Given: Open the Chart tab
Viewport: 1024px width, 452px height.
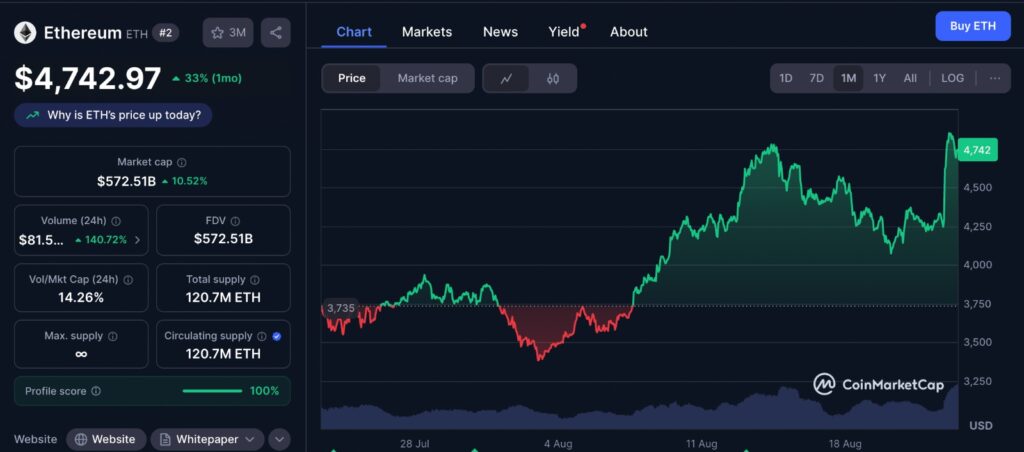Looking at the screenshot, I should [x=354, y=32].
